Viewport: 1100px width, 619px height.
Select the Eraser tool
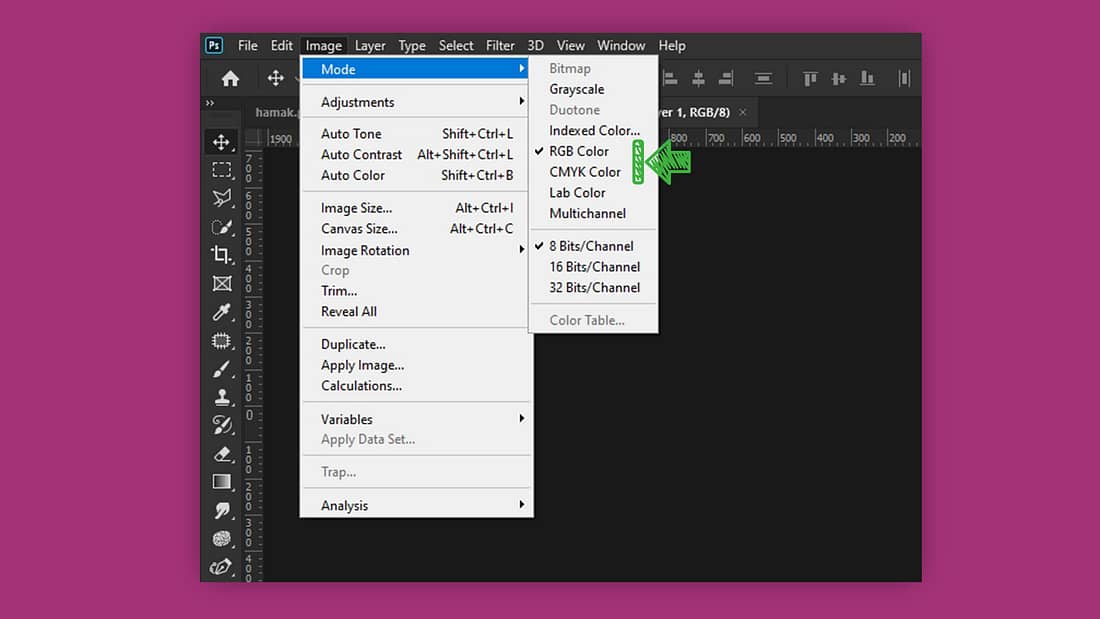(x=222, y=454)
